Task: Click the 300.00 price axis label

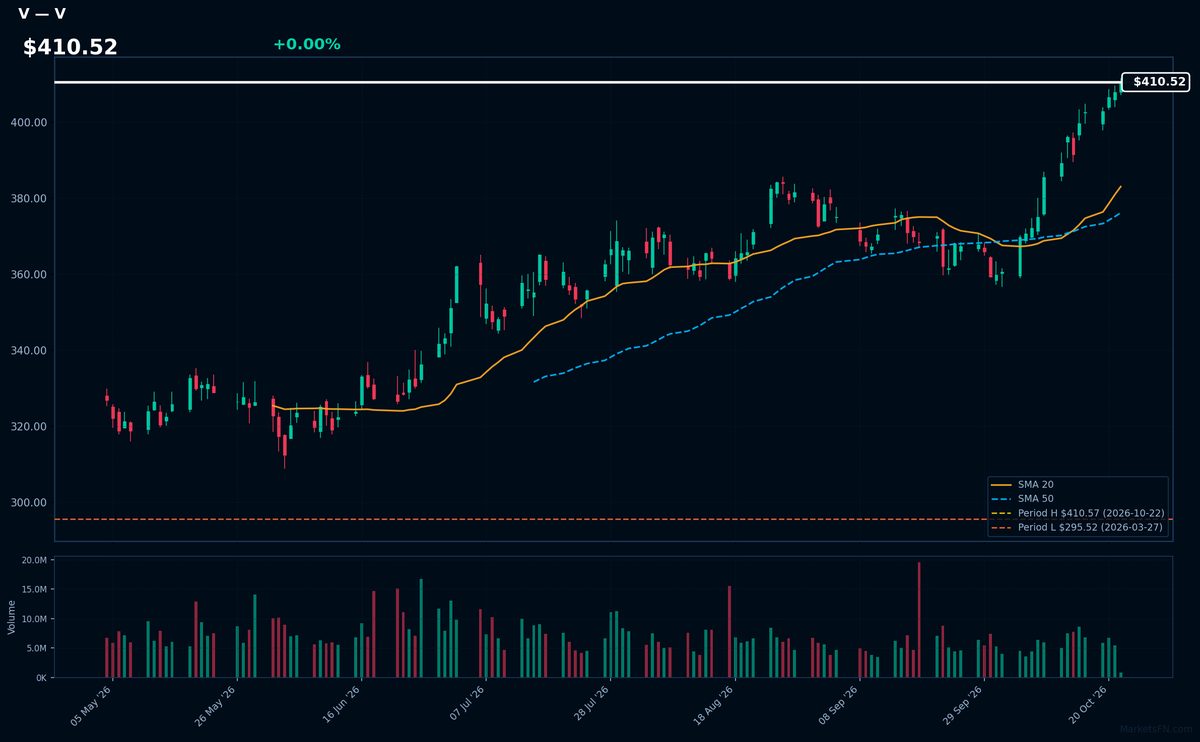Action: coord(28,503)
